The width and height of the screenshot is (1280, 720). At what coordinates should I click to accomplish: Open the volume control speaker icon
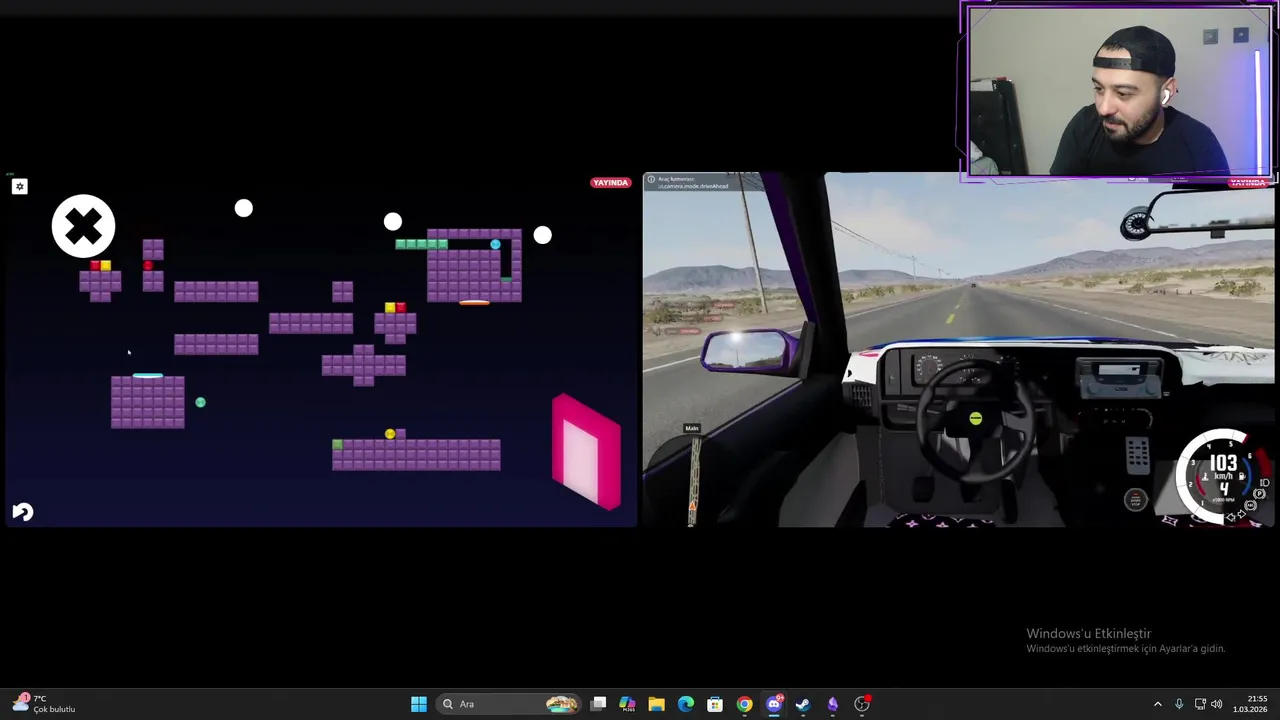pos(1217,704)
